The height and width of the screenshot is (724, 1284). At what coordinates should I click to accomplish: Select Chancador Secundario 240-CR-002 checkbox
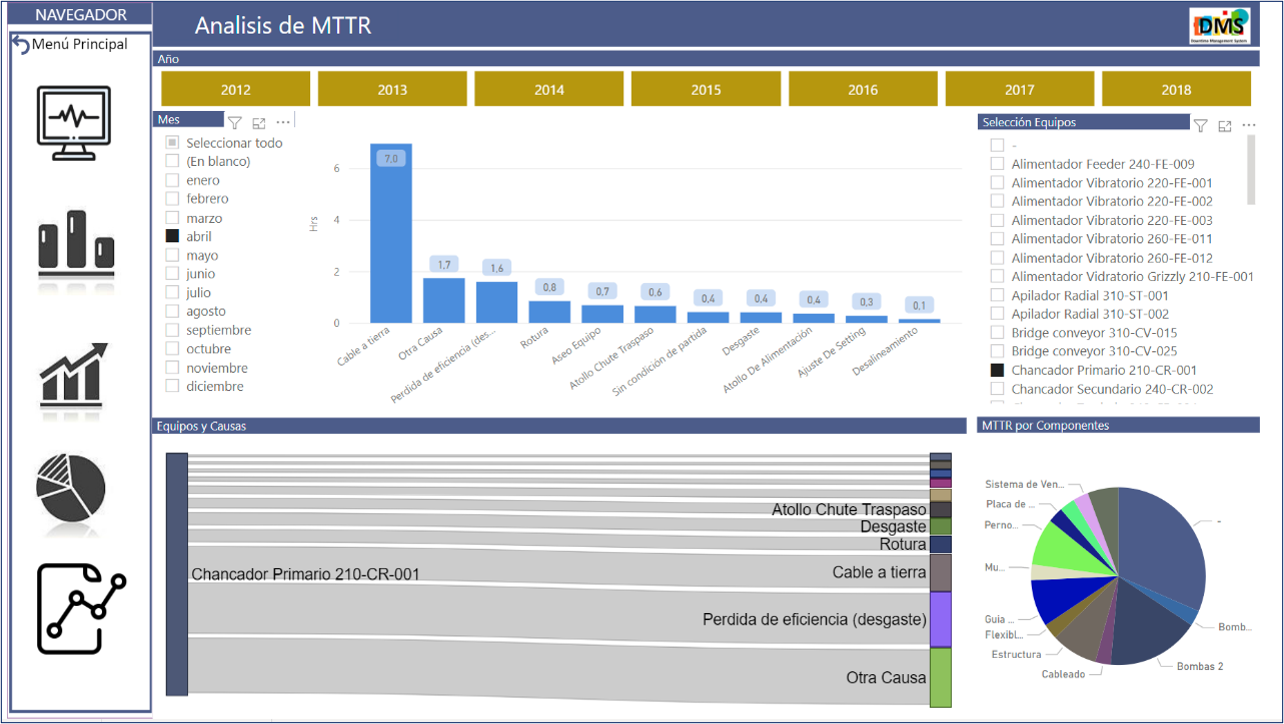coord(997,389)
